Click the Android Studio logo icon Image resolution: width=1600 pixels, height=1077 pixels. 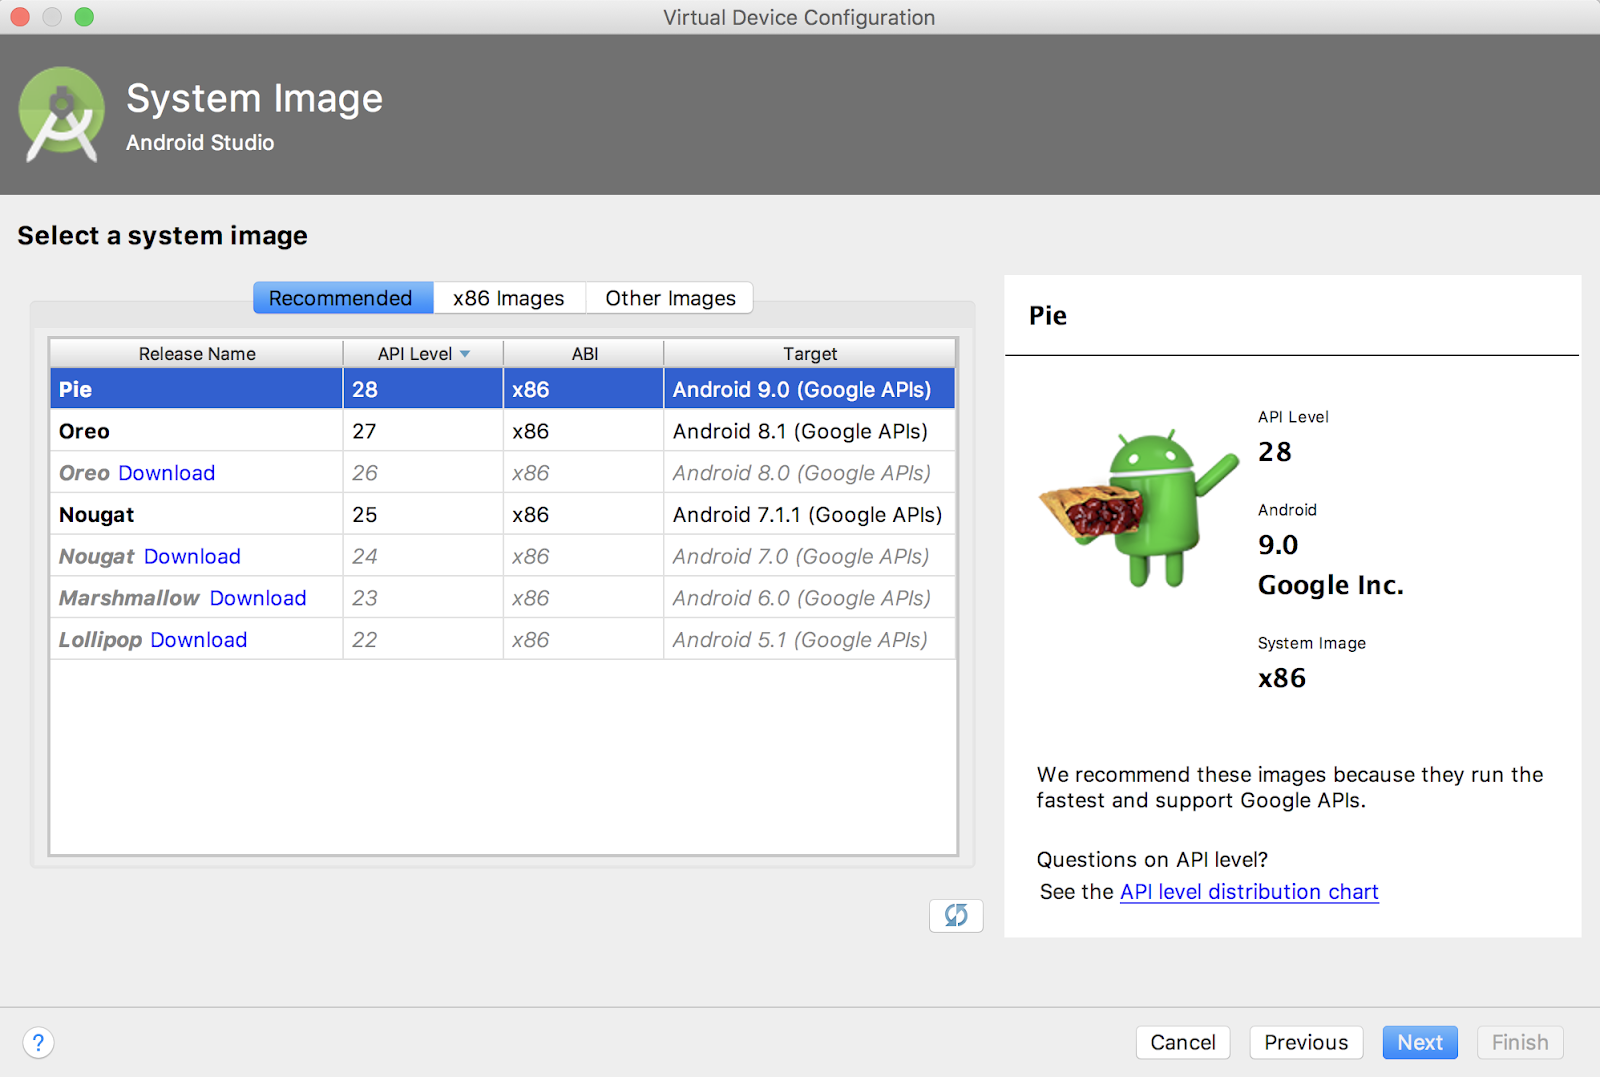pos(62,115)
